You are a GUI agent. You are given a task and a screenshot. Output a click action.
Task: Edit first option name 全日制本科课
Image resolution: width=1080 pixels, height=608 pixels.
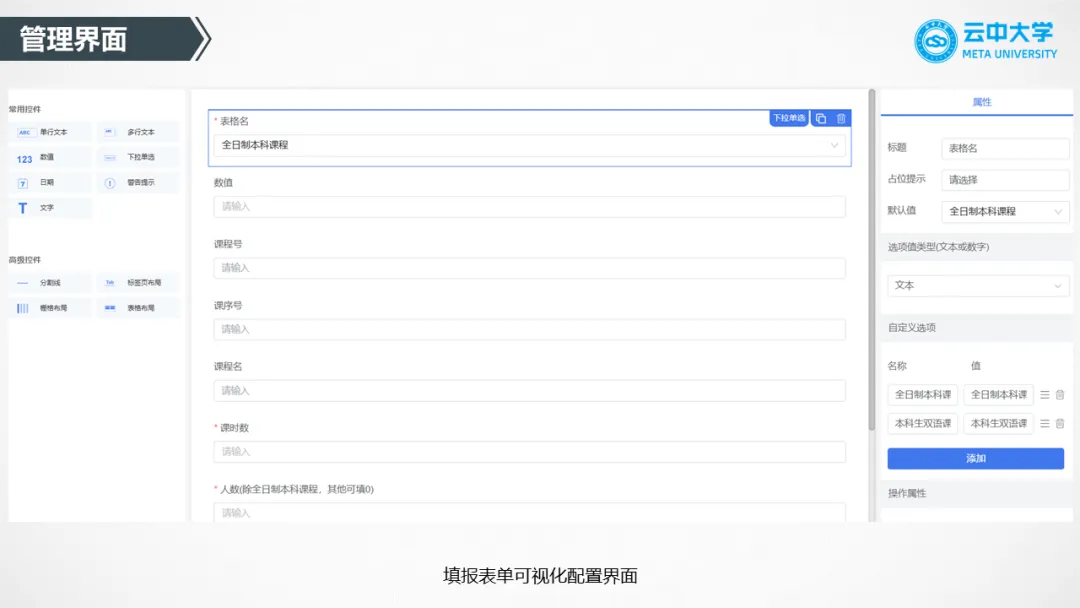click(x=922, y=395)
